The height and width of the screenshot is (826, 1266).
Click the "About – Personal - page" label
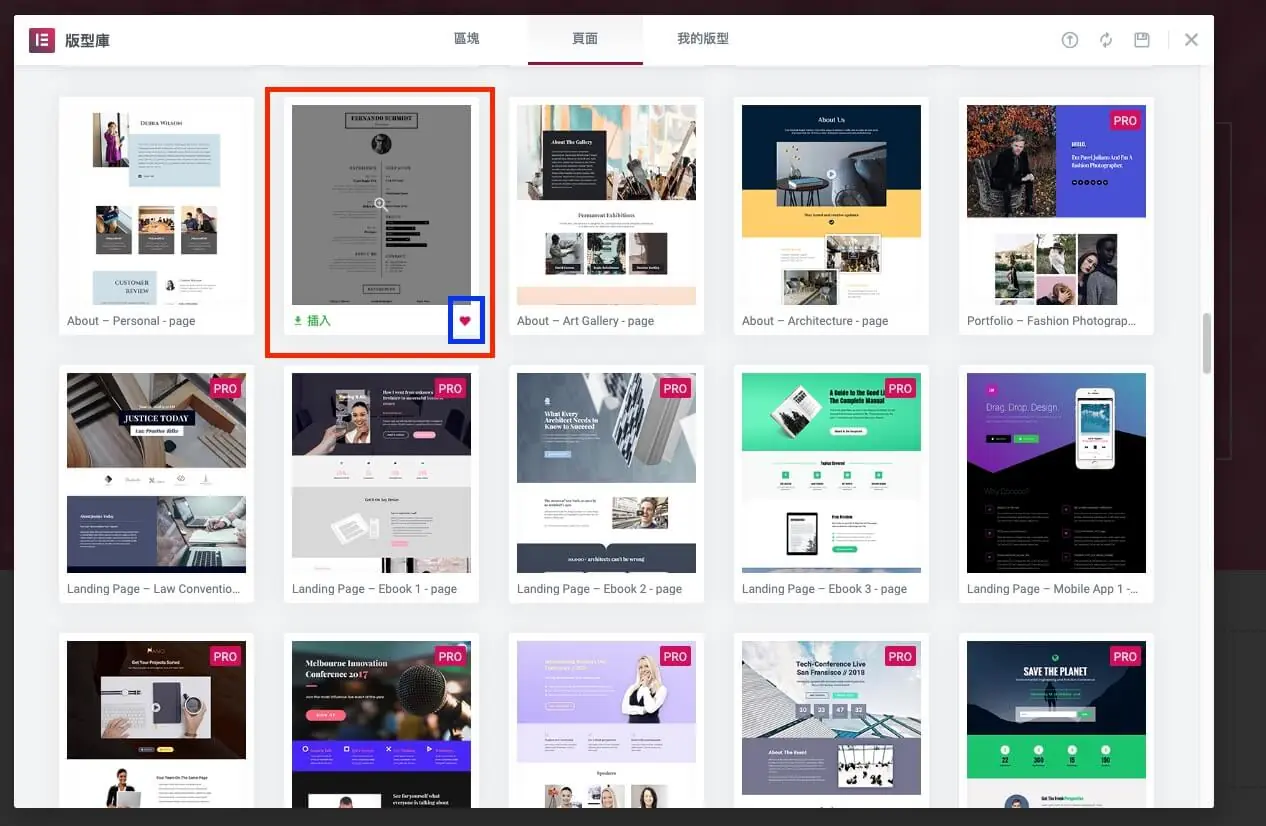pos(131,321)
